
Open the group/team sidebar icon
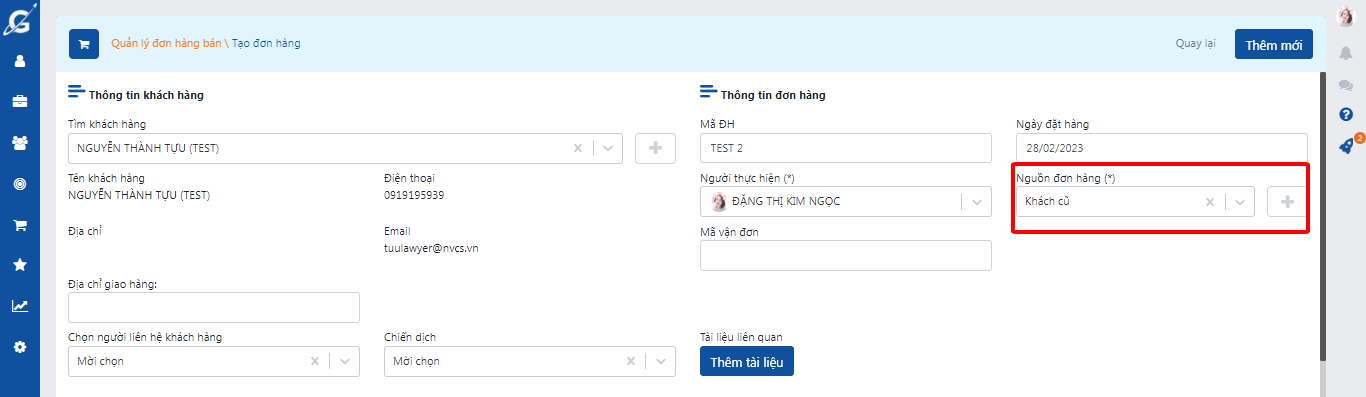point(19,142)
